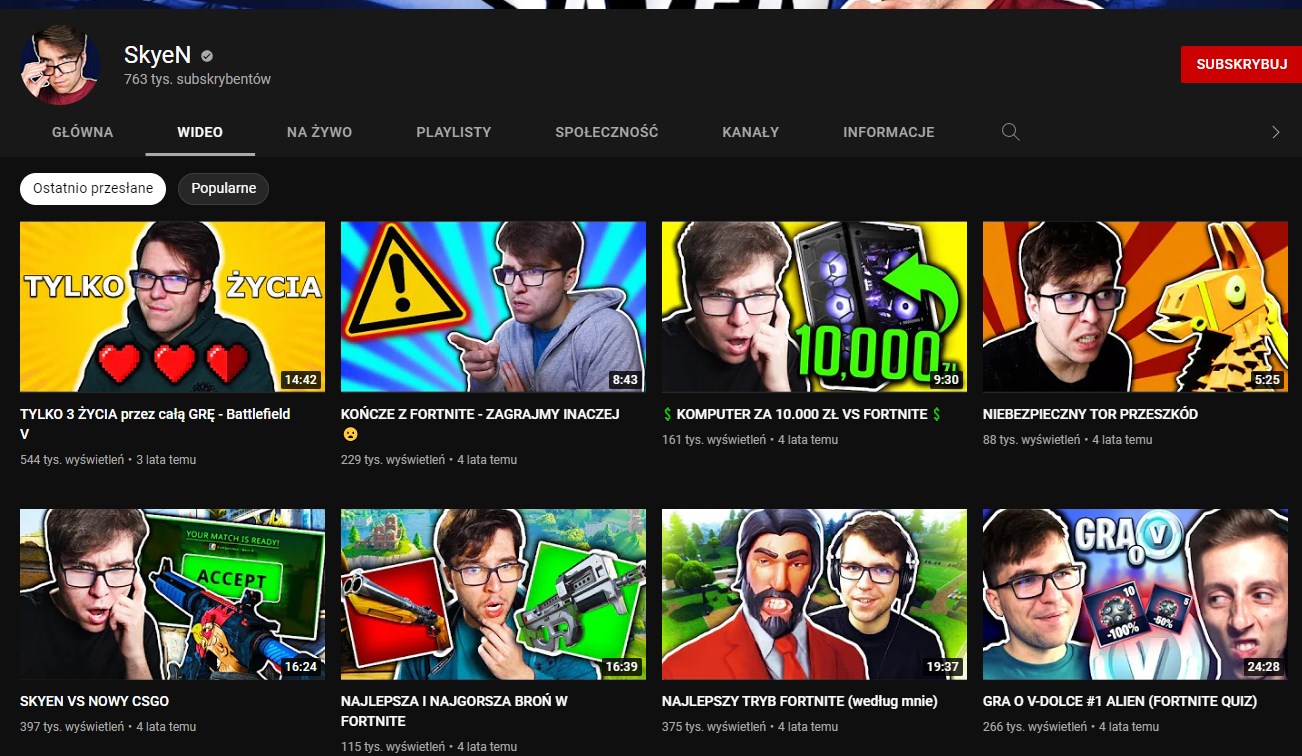Click the 266 tys. wyświetleń metadata
Image resolution: width=1302 pixels, height=756 pixels.
pyautogui.click(x=1035, y=727)
